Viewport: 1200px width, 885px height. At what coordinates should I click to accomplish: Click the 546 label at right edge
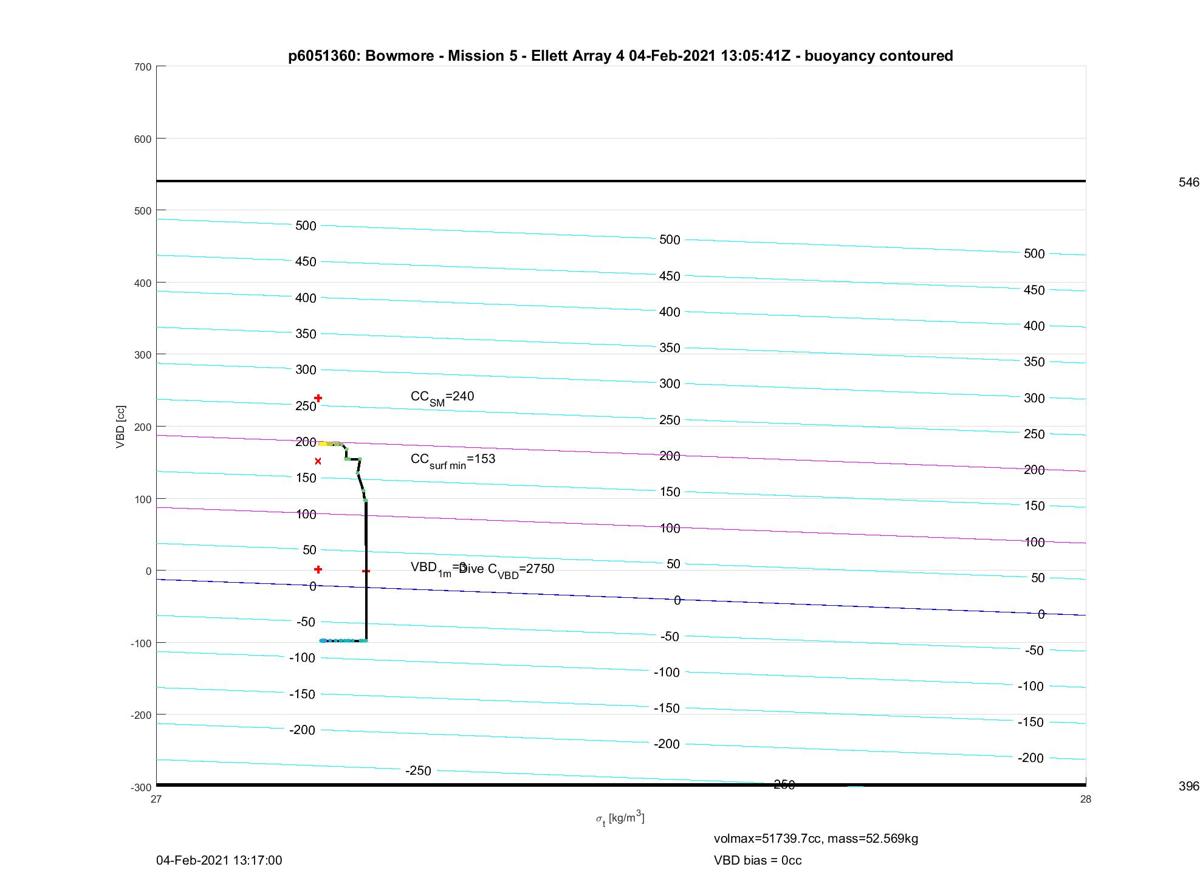[x=1188, y=183]
